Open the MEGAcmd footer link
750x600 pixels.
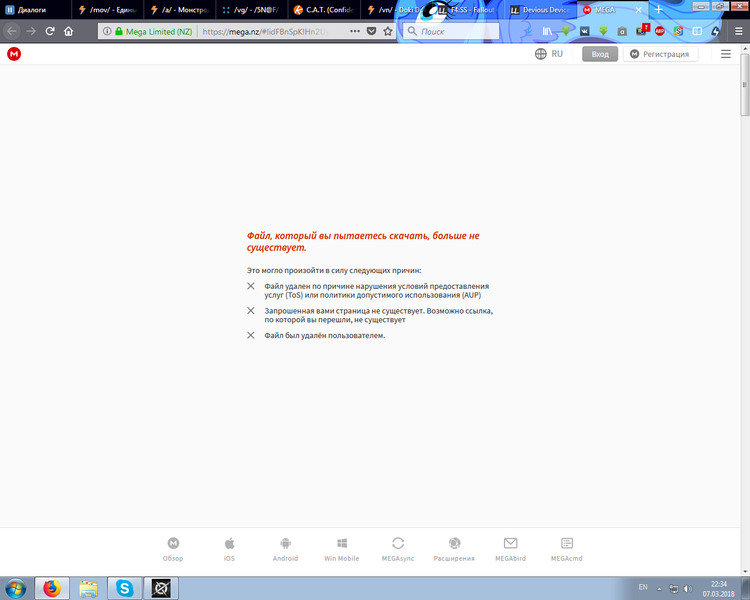point(567,549)
